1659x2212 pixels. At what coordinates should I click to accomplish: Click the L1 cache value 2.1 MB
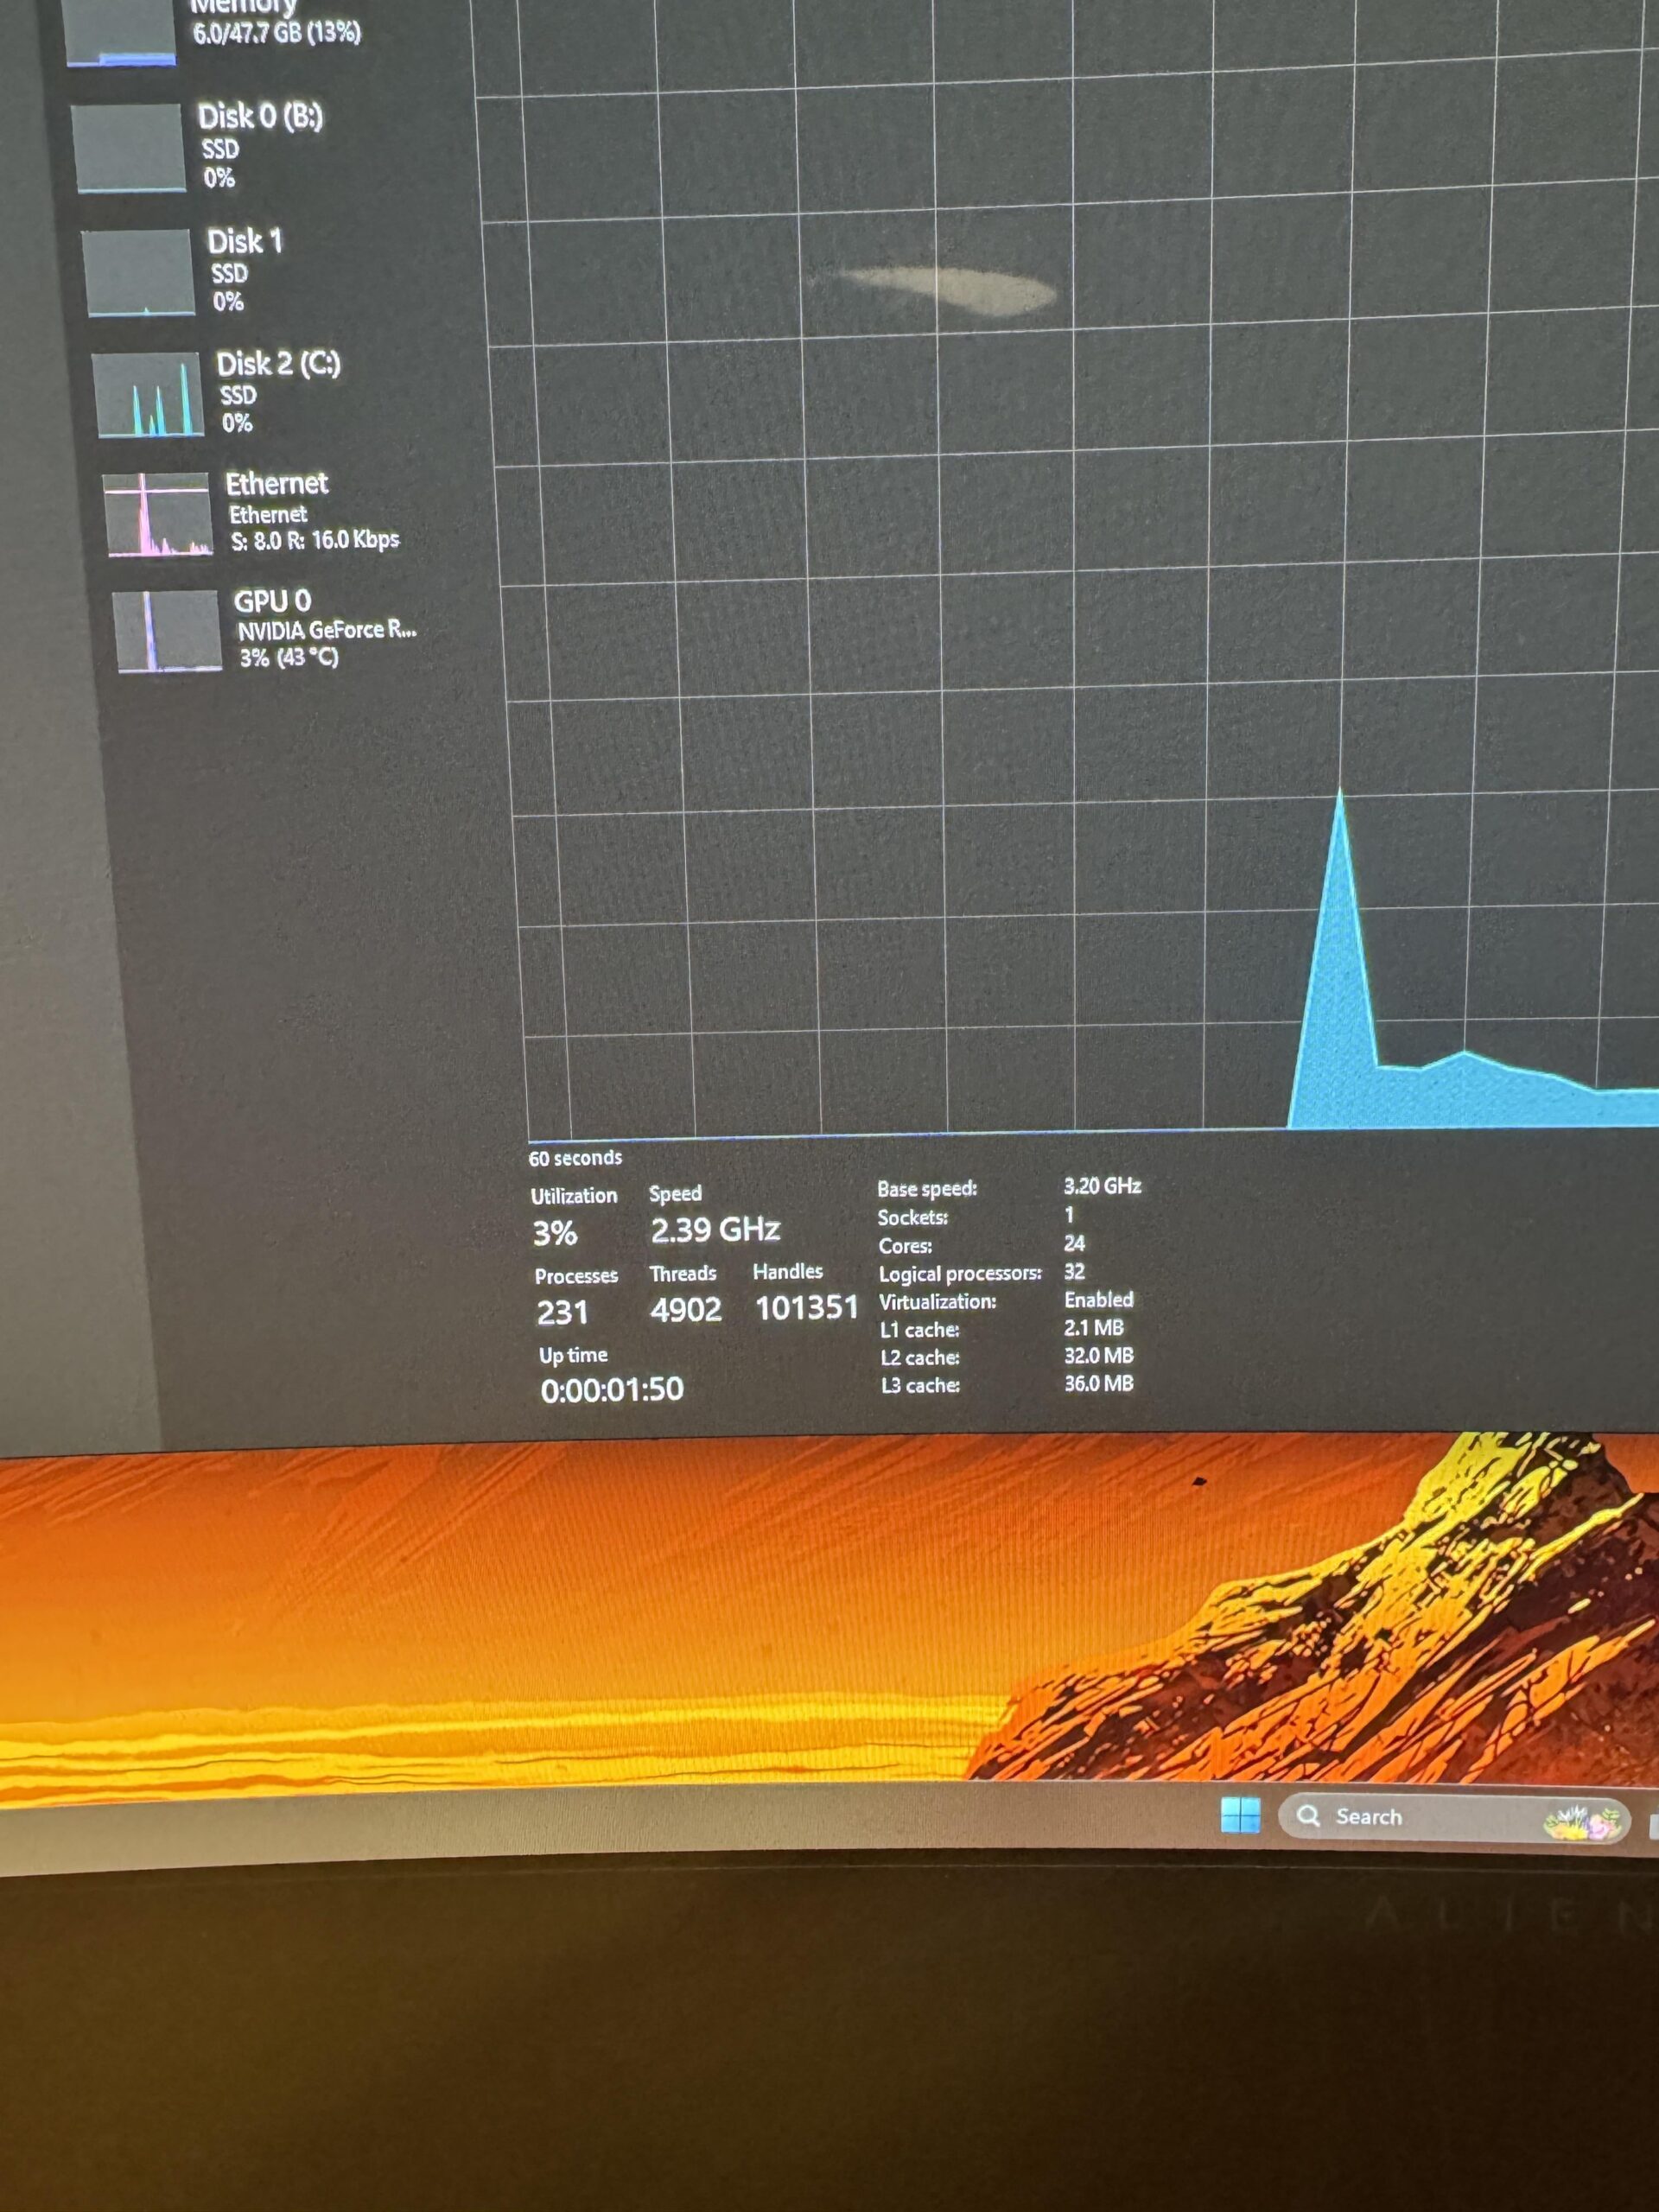pyautogui.click(x=1093, y=1327)
